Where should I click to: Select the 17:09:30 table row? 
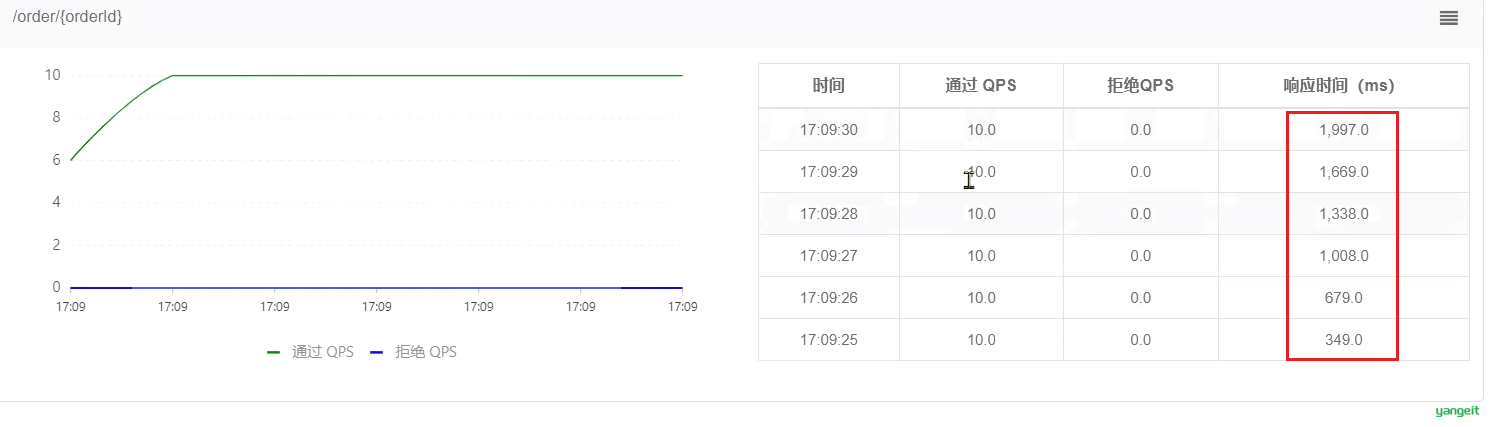(1114, 130)
